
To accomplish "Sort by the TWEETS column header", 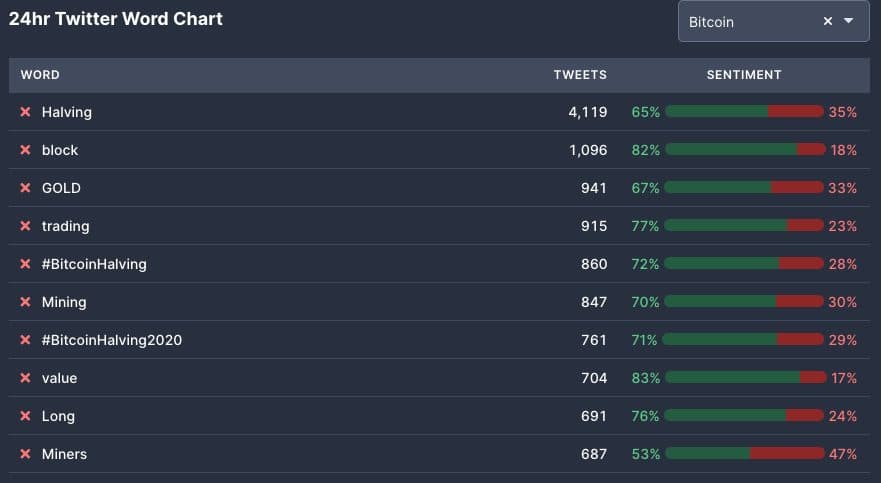I will coord(580,75).
